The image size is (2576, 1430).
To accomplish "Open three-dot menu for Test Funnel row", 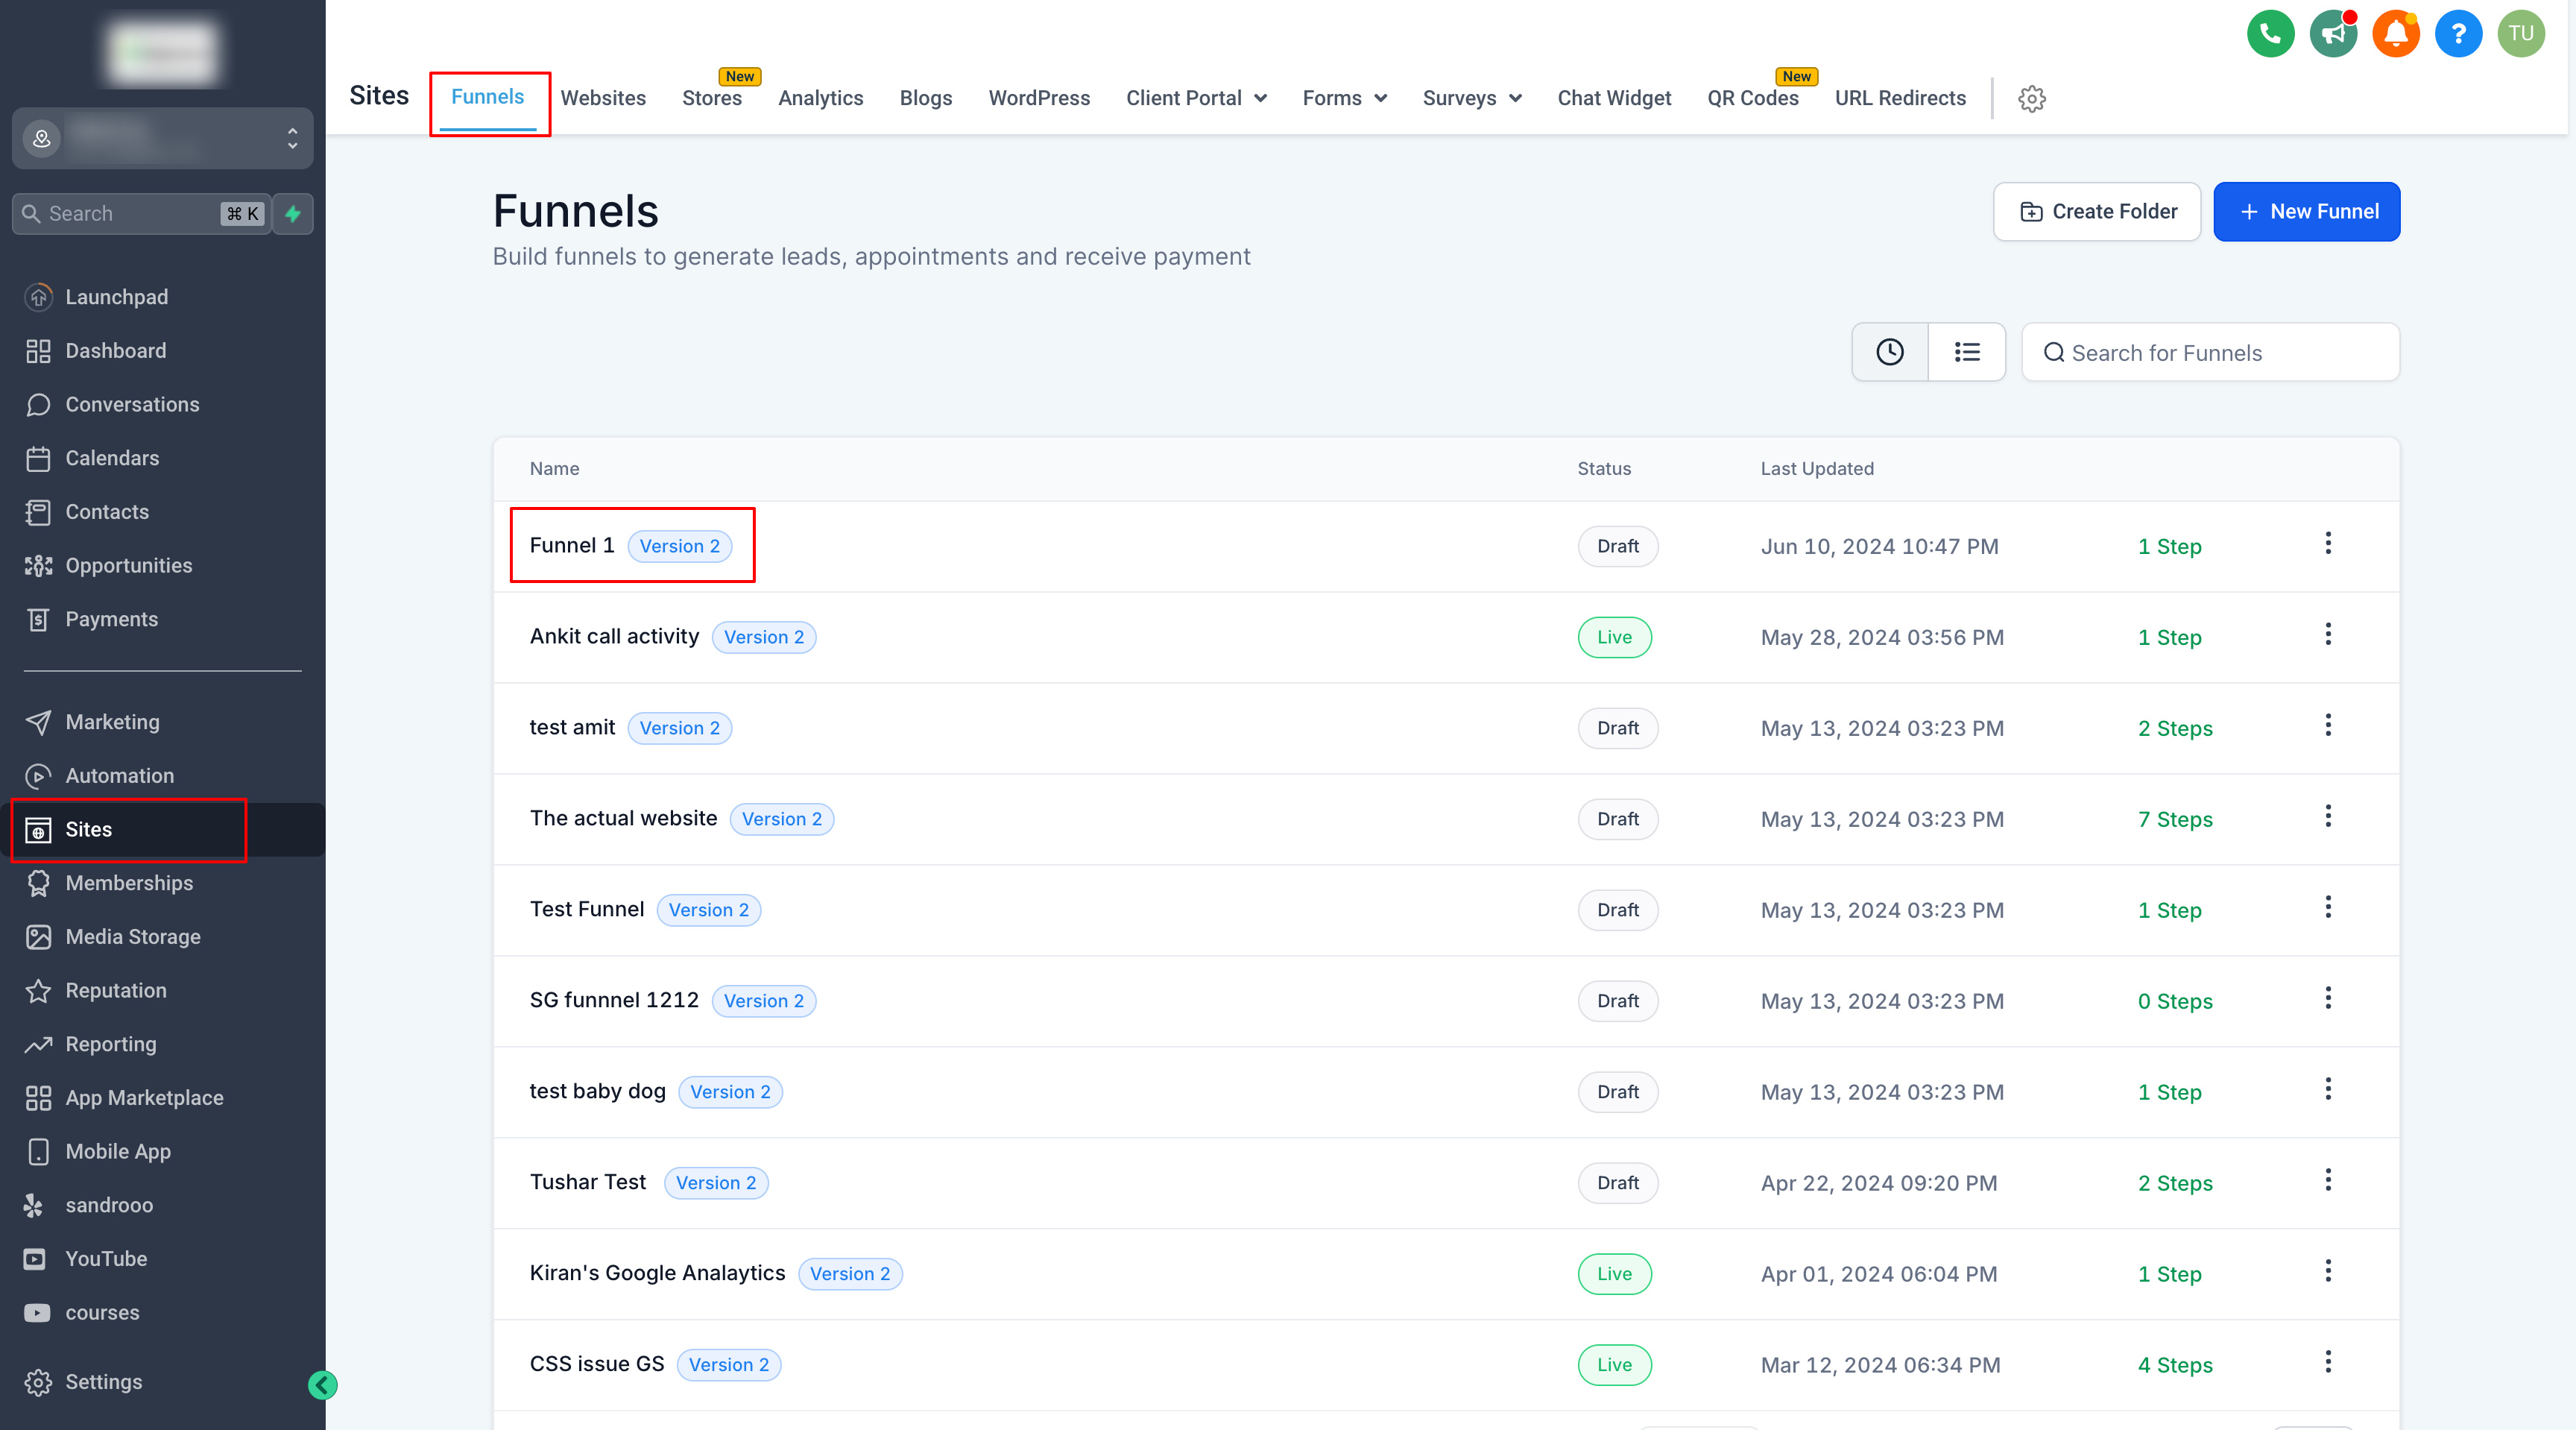I will point(2328,907).
